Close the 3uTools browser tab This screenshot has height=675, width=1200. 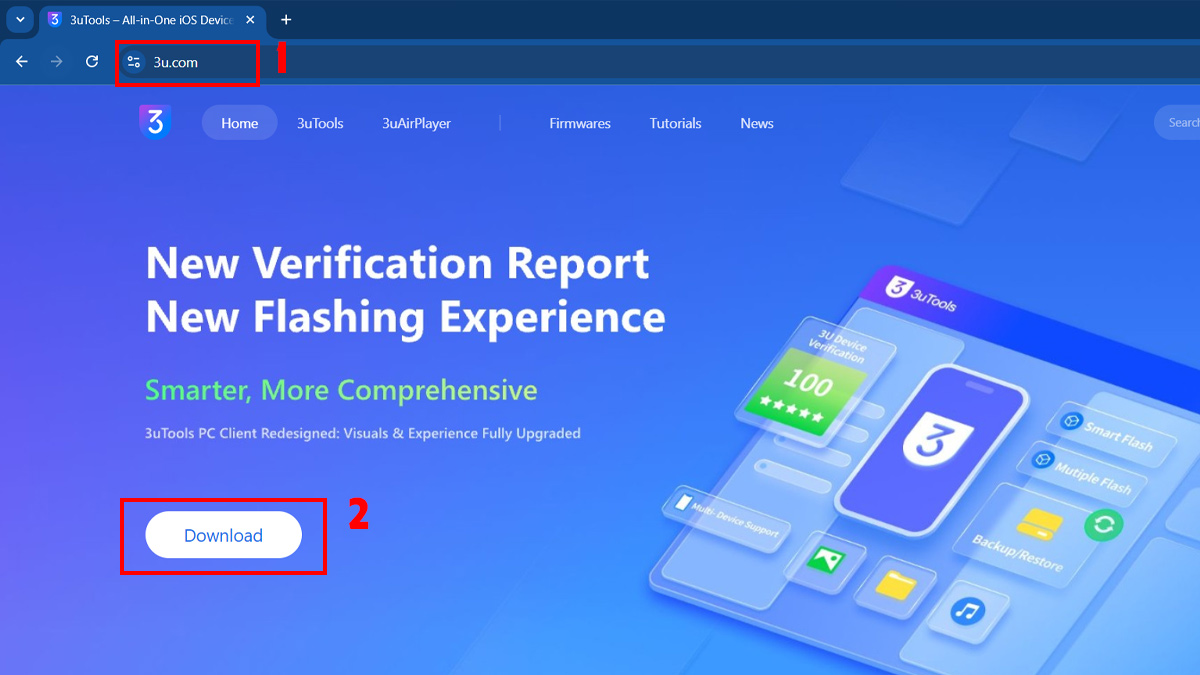250,20
